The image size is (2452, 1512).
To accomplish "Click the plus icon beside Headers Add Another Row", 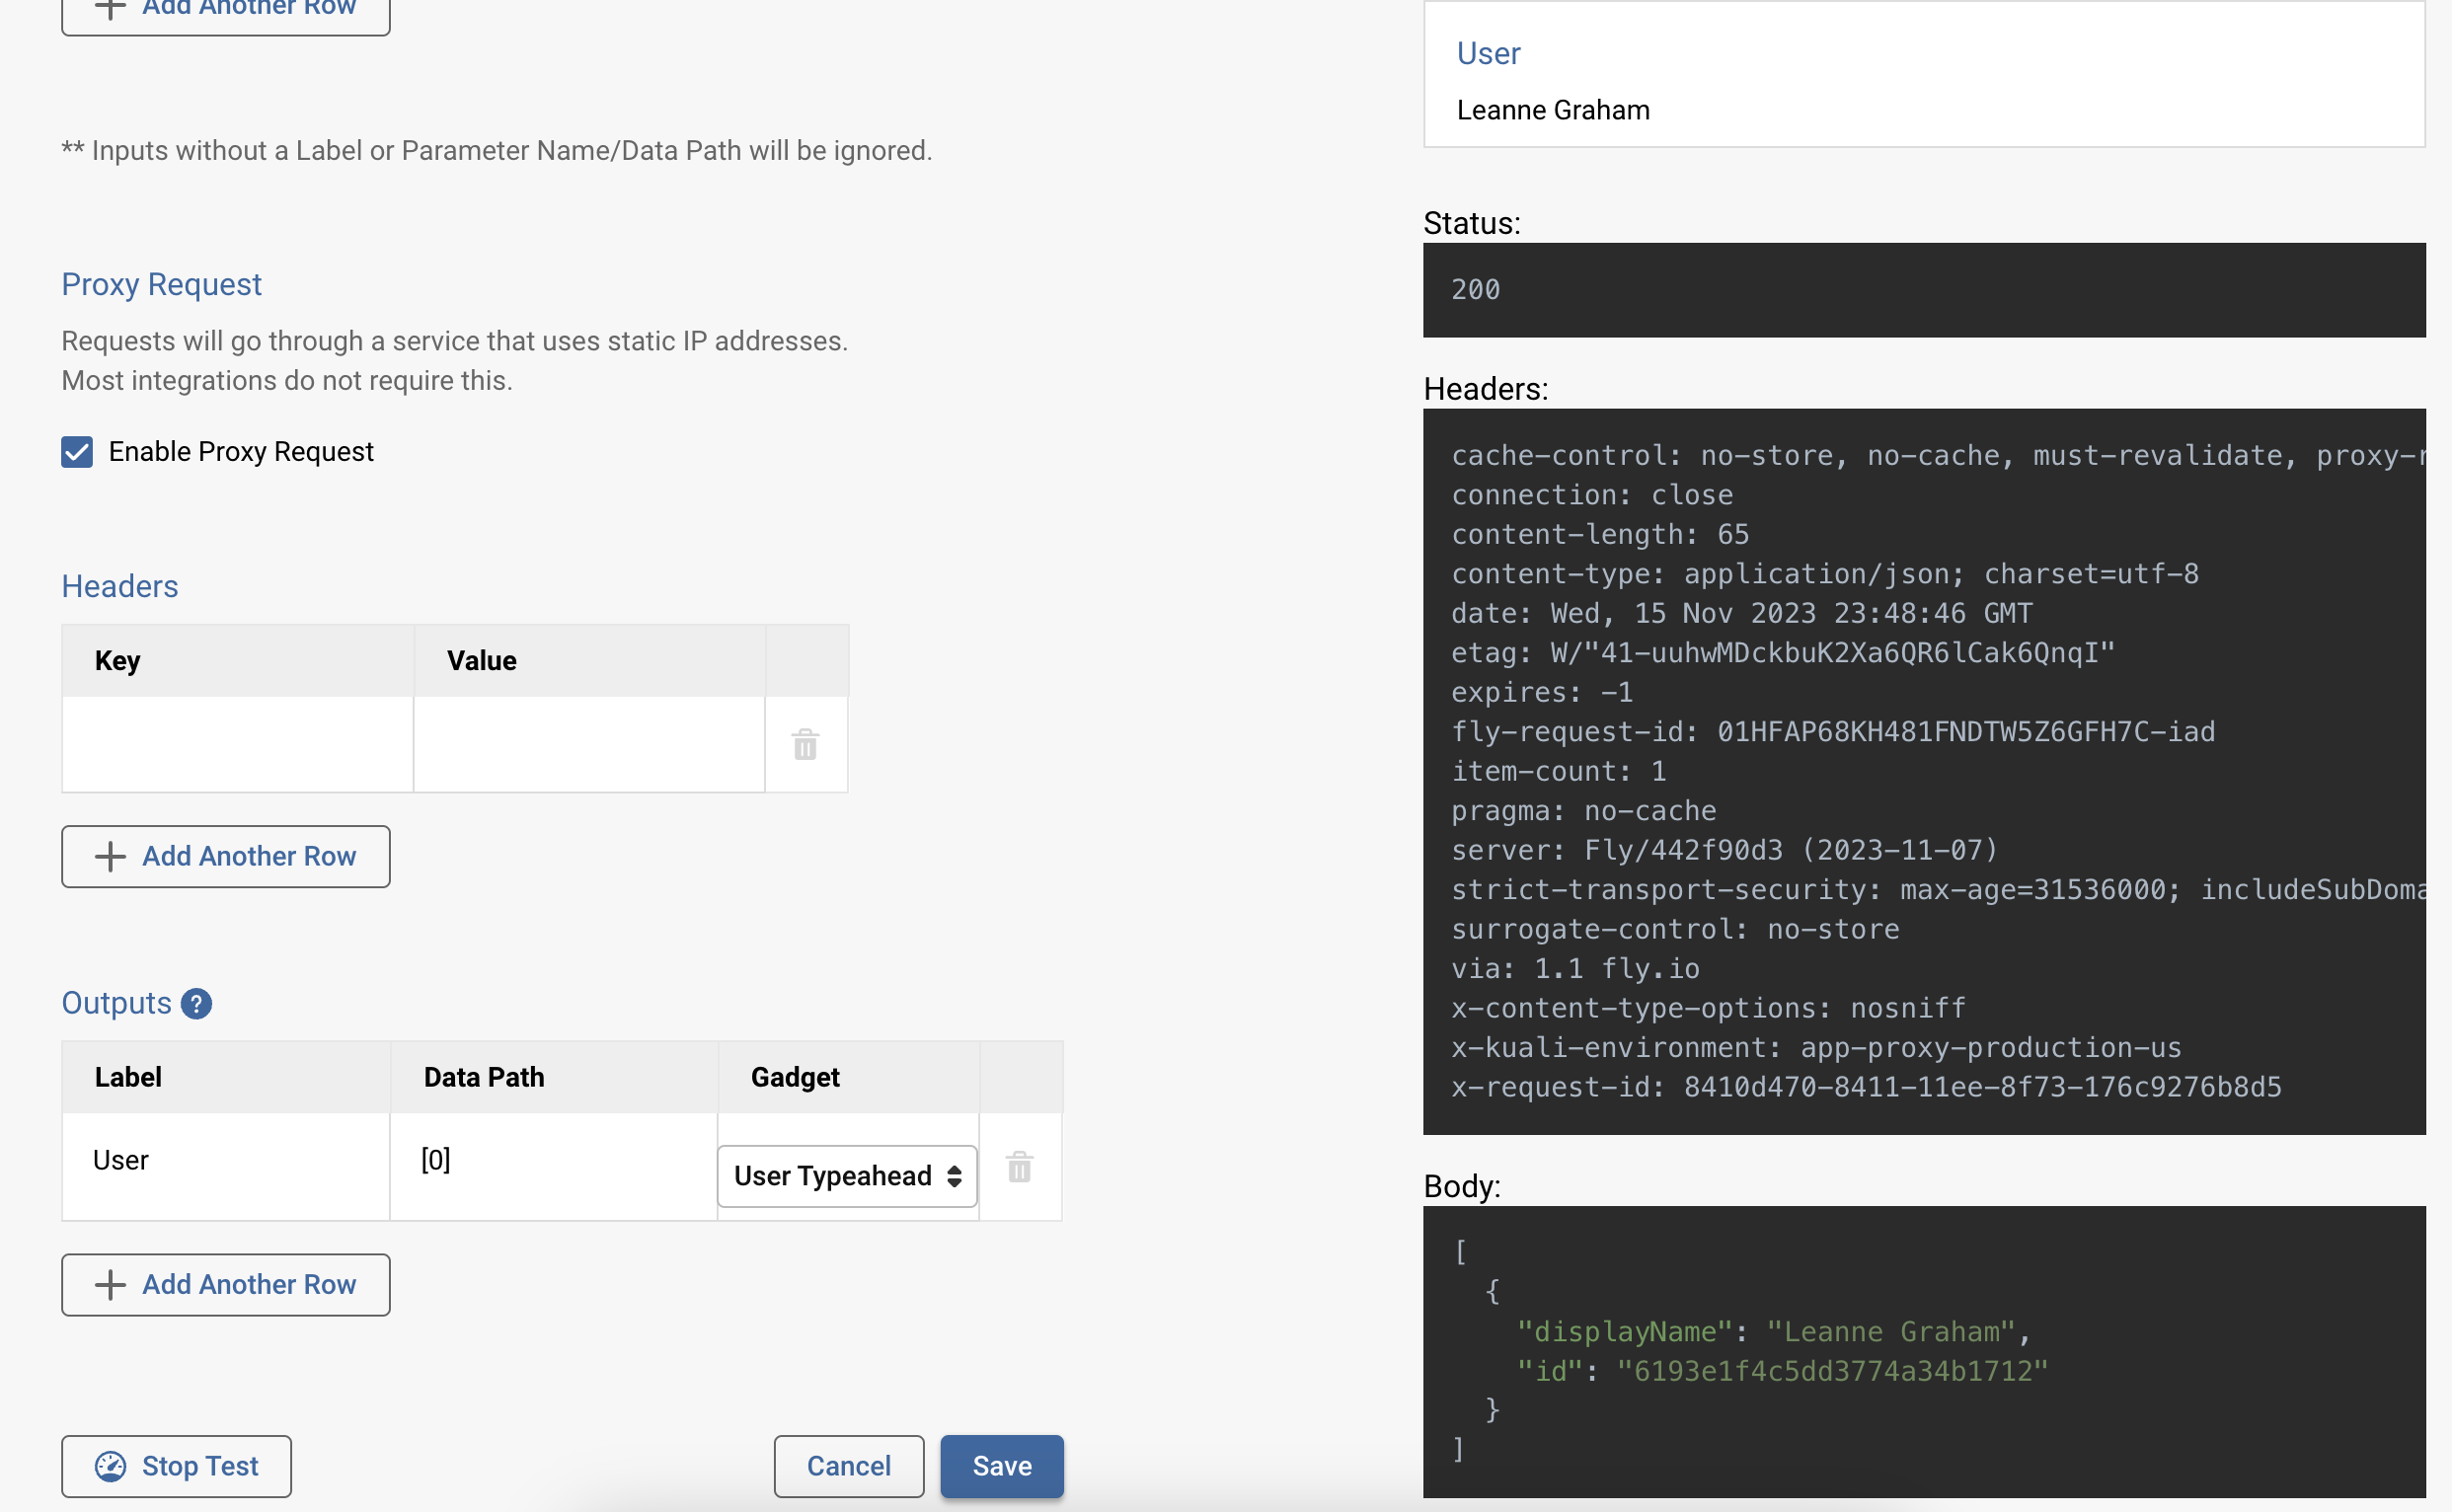I will pos(110,856).
